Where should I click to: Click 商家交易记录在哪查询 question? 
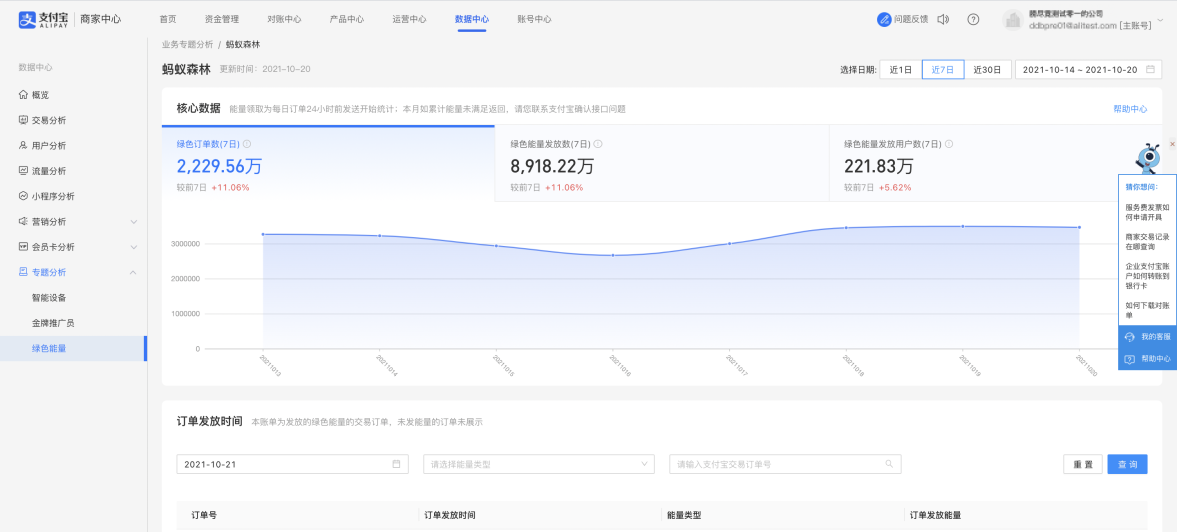(1147, 241)
